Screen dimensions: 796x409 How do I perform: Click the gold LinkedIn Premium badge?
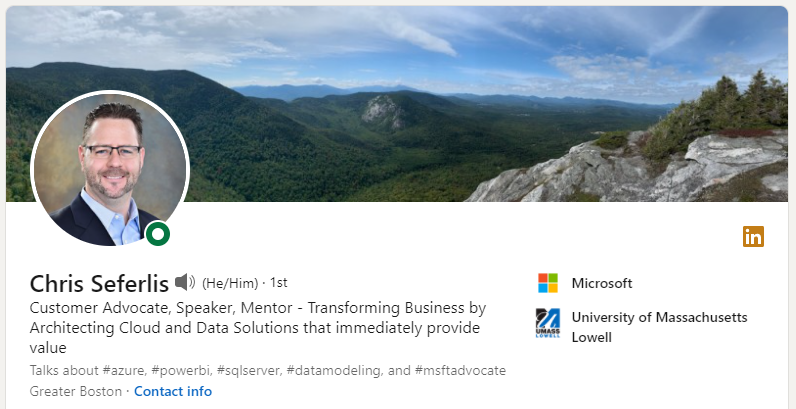coord(753,237)
